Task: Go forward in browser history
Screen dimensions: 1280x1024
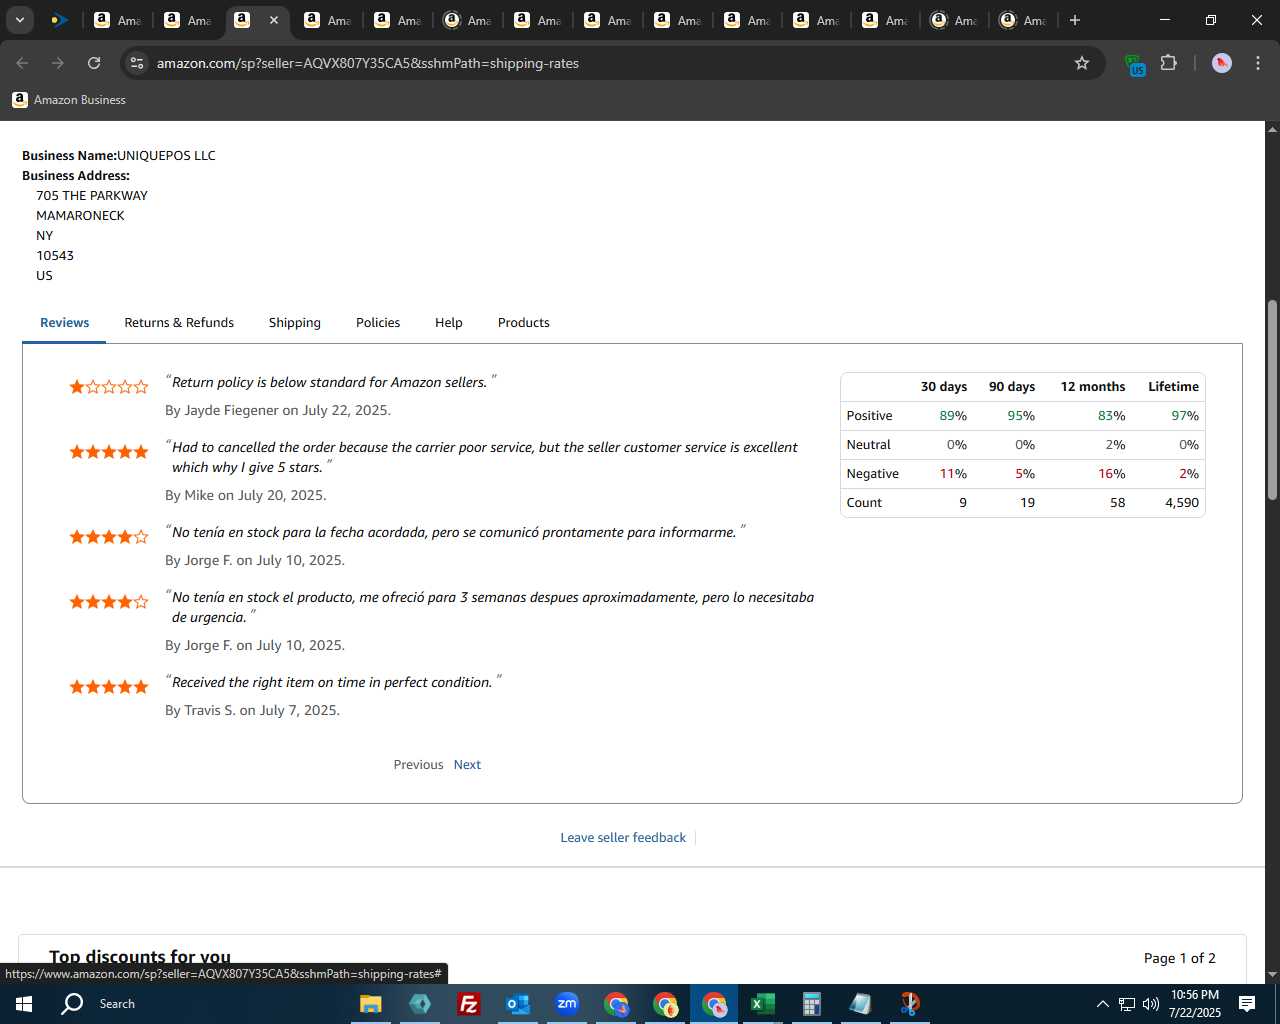Action: 58,63
